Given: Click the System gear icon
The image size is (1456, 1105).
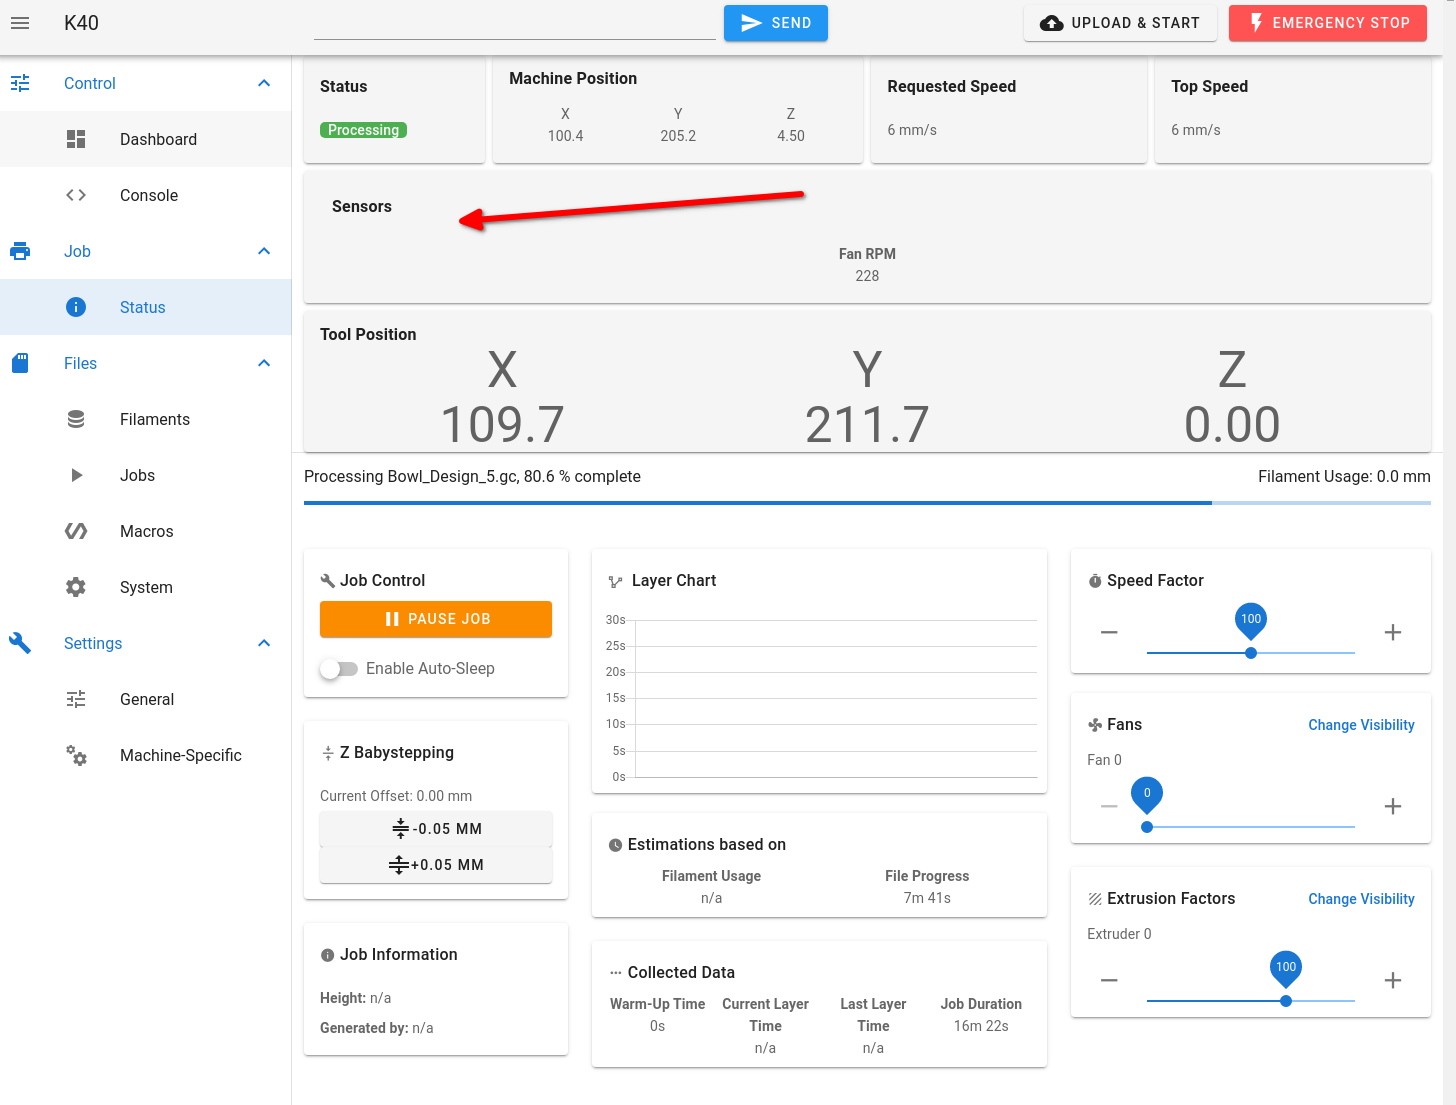Looking at the screenshot, I should coord(76,587).
